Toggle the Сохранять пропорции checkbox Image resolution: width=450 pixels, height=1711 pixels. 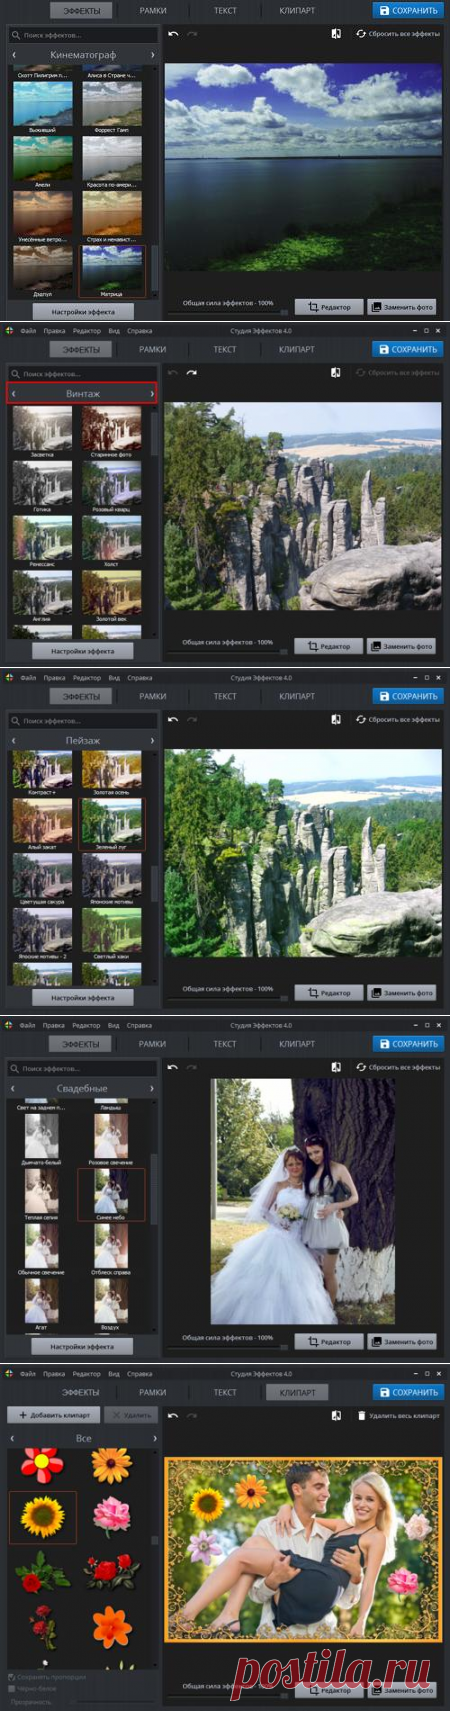[11, 1677]
